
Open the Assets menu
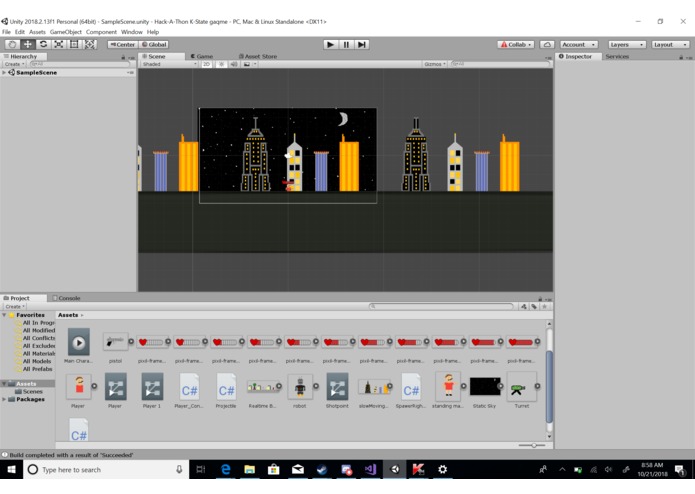pyautogui.click(x=37, y=32)
